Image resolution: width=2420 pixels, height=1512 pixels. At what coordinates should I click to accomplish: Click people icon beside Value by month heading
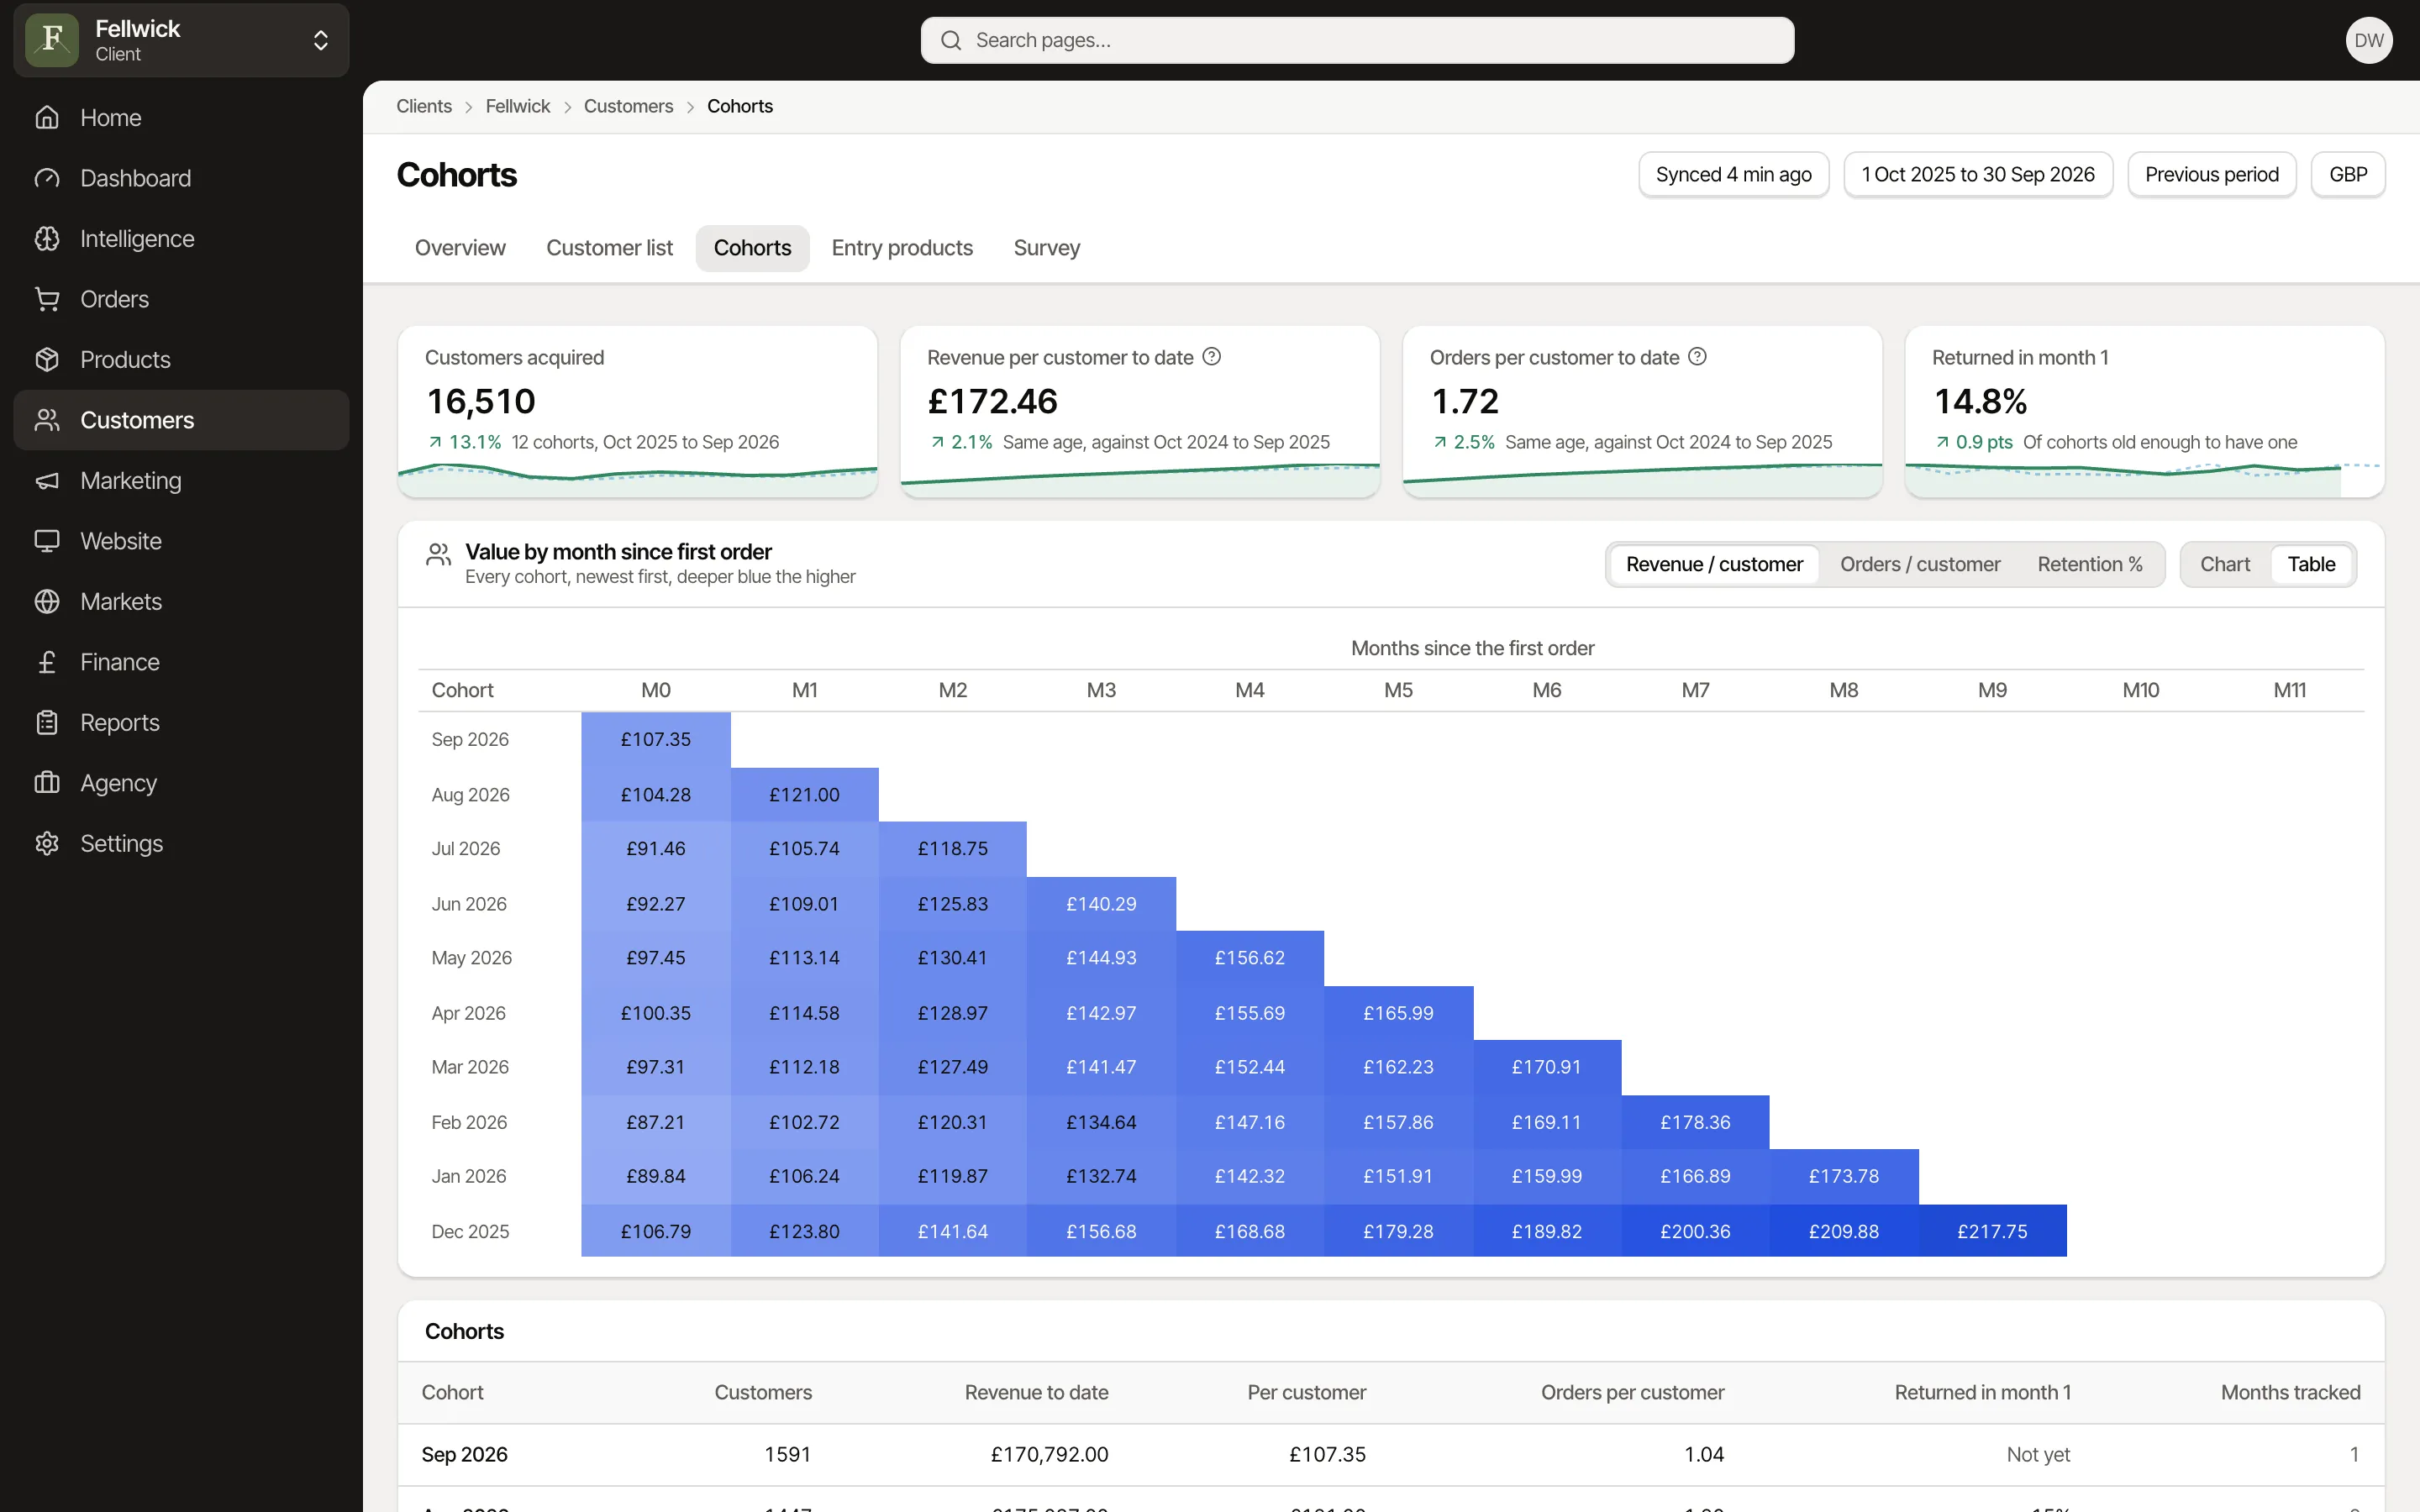(x=438, y=555)
